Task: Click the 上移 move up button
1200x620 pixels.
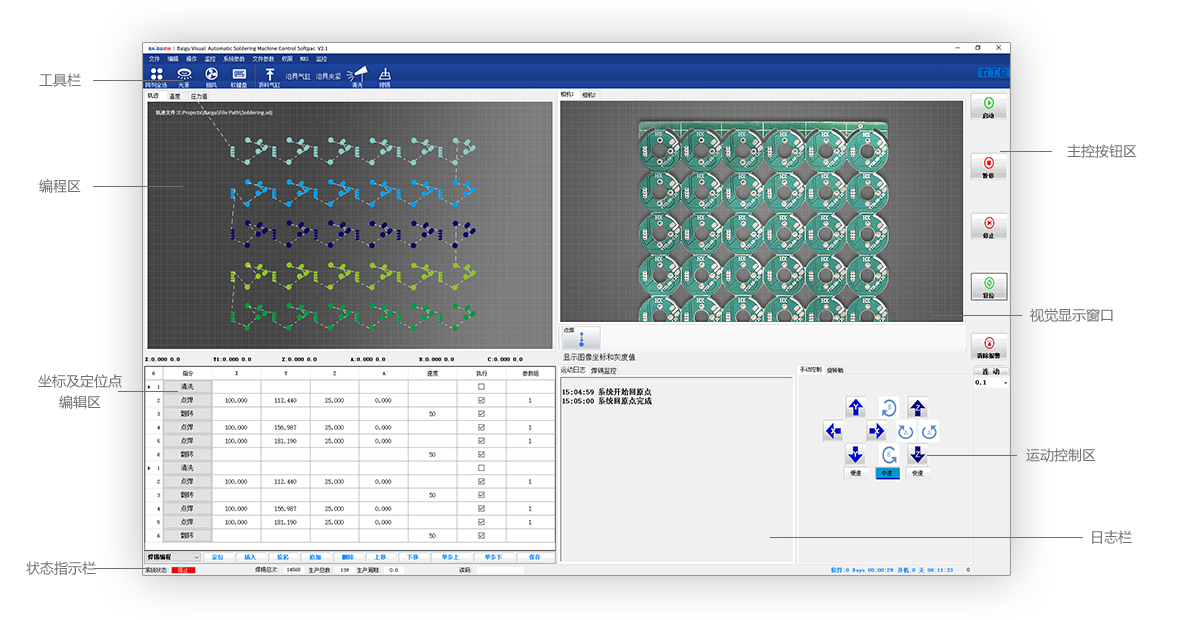Action: click(x=379, y=557)
